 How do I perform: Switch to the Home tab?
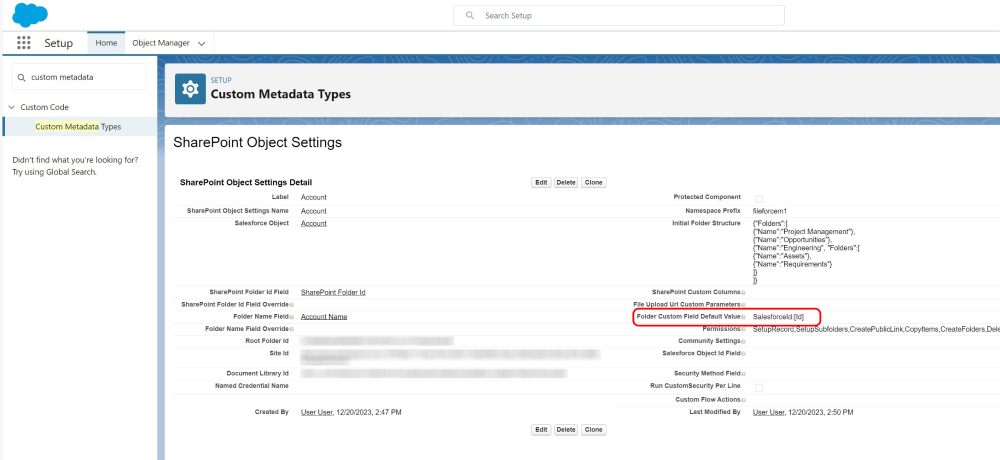pyautogui.click(x=106, y=44)
